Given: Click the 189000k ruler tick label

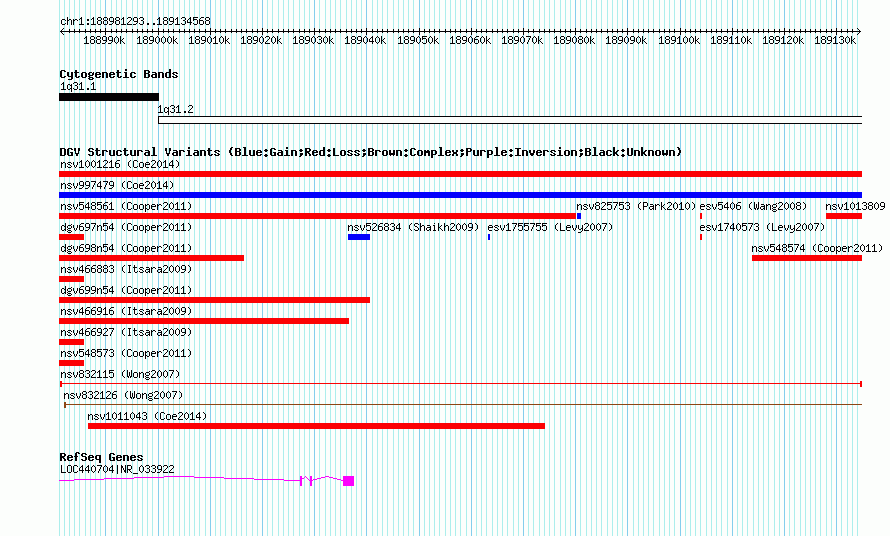Looking at the screenshot, I should pyautogui.click(x=157, y=40).
